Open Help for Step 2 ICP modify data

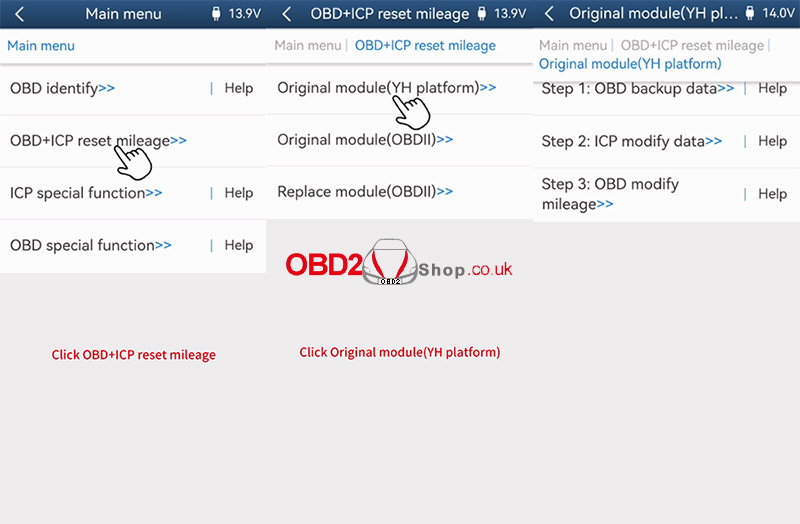(772, 141)
